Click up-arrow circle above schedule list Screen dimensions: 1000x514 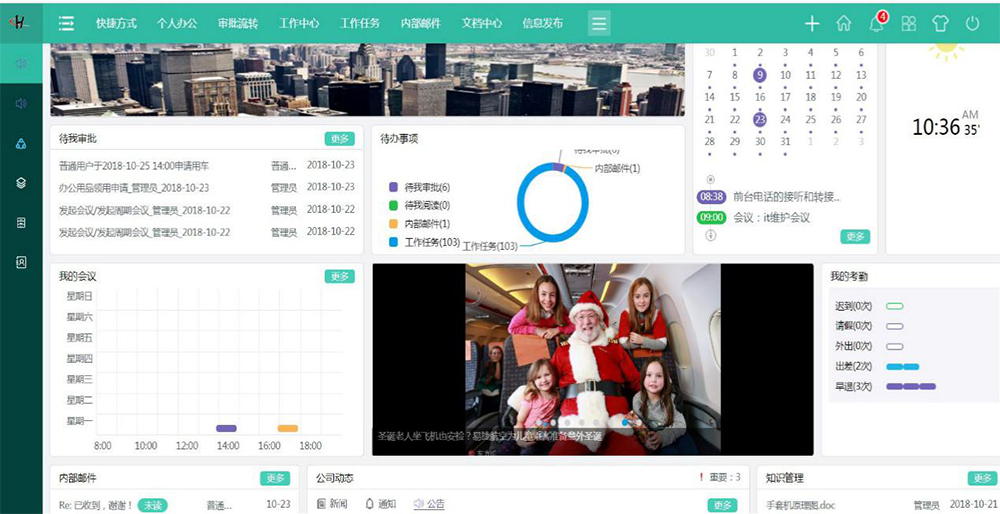tap(710, 180)
